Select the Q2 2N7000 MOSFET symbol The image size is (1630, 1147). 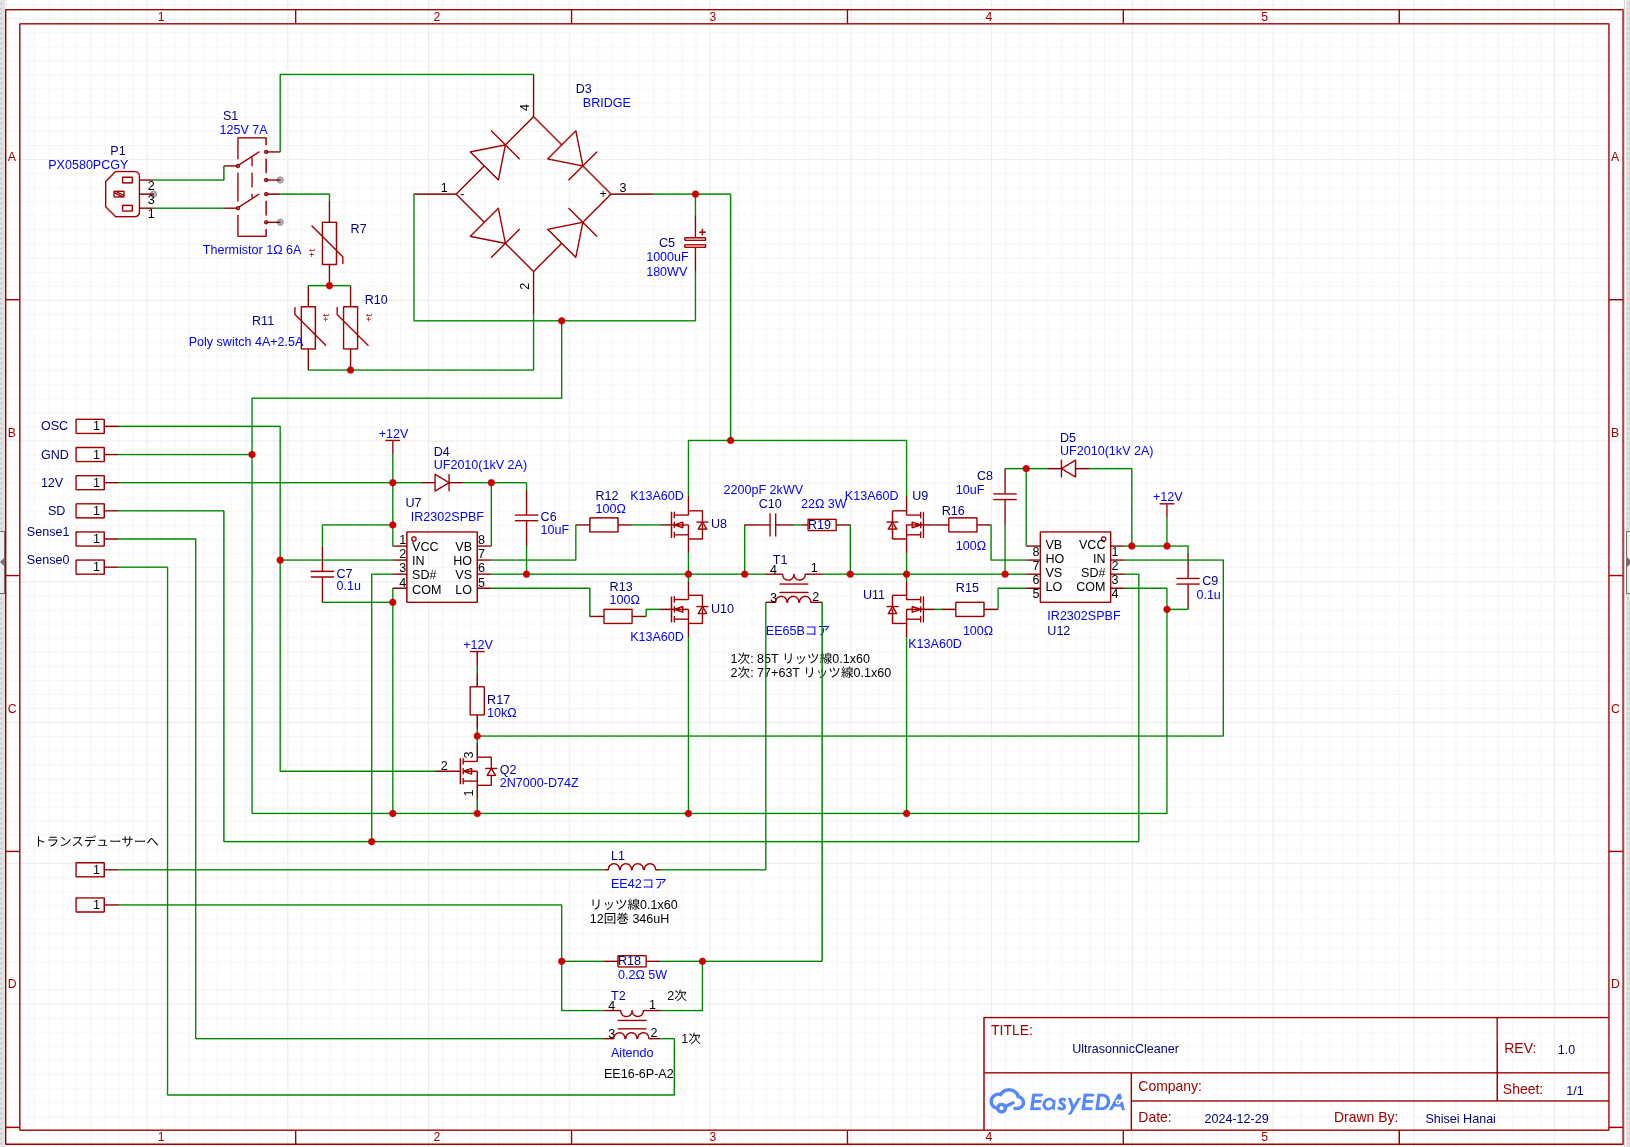pyautogui.click(x=474, y=771)
